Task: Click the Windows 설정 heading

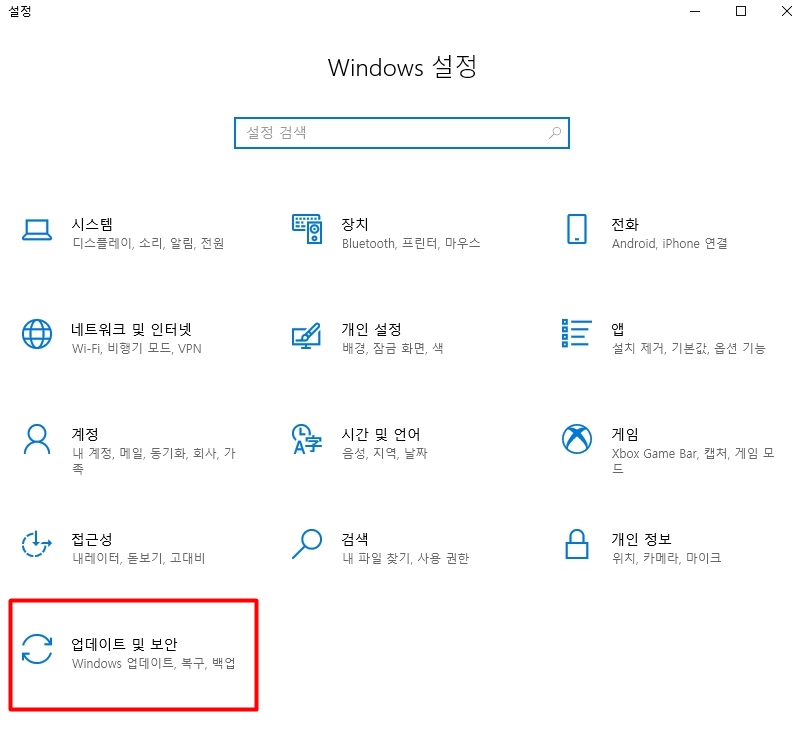Action: [402, 67]
